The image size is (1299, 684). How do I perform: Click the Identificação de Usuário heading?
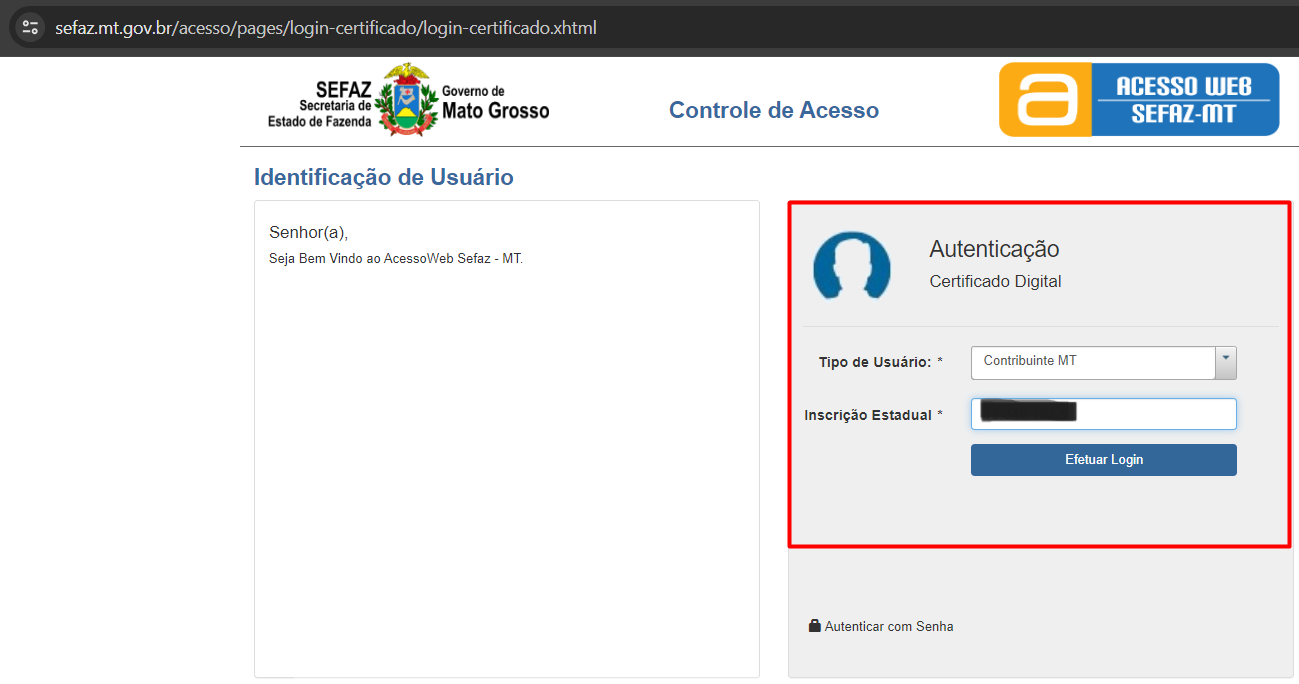383,178
